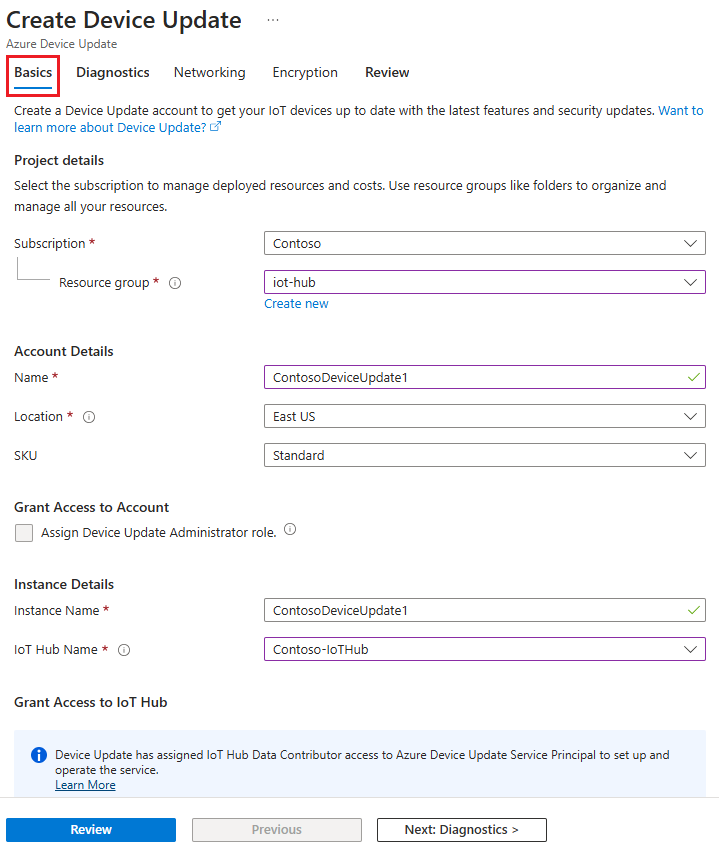
Task: Select the Diagnostics tab
Action: (x=112, y=72)
